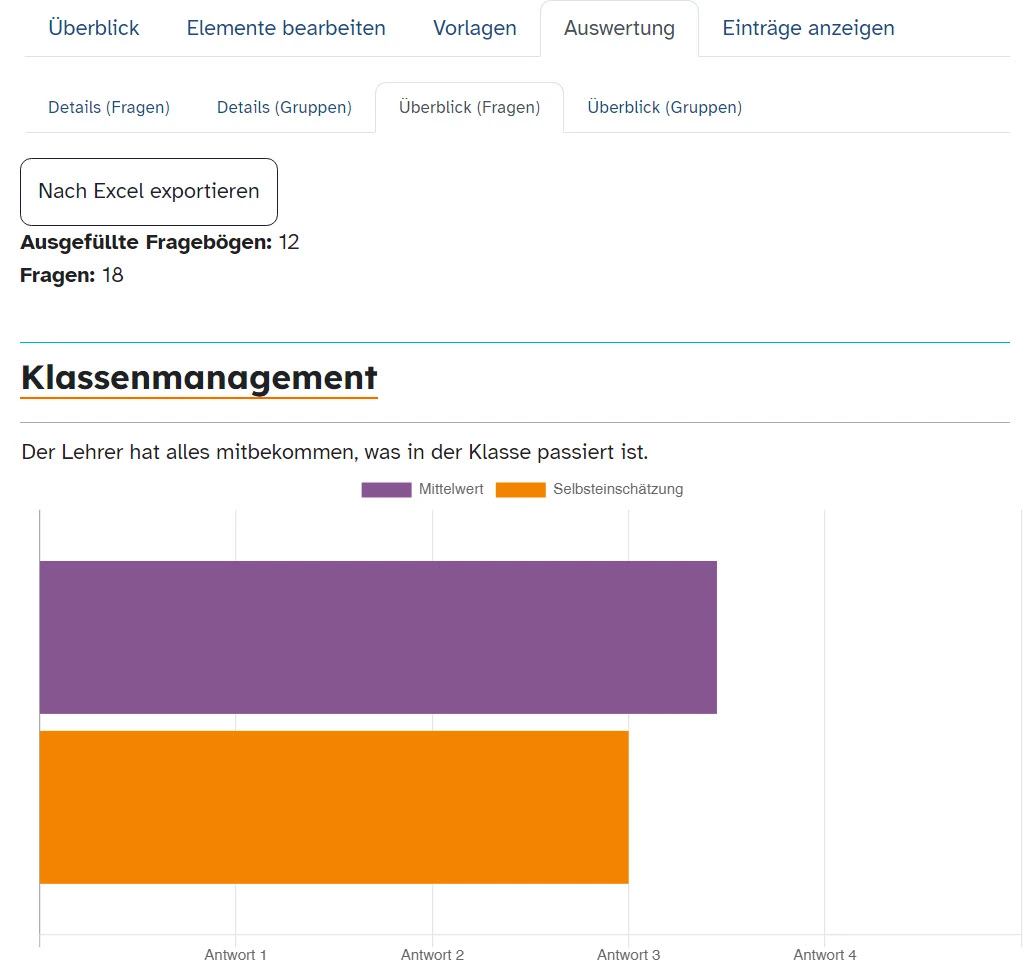Viewport: 1023px width, 971px height.
Task: Select the Auswertung tab
Action: click(x=619, y=28)
